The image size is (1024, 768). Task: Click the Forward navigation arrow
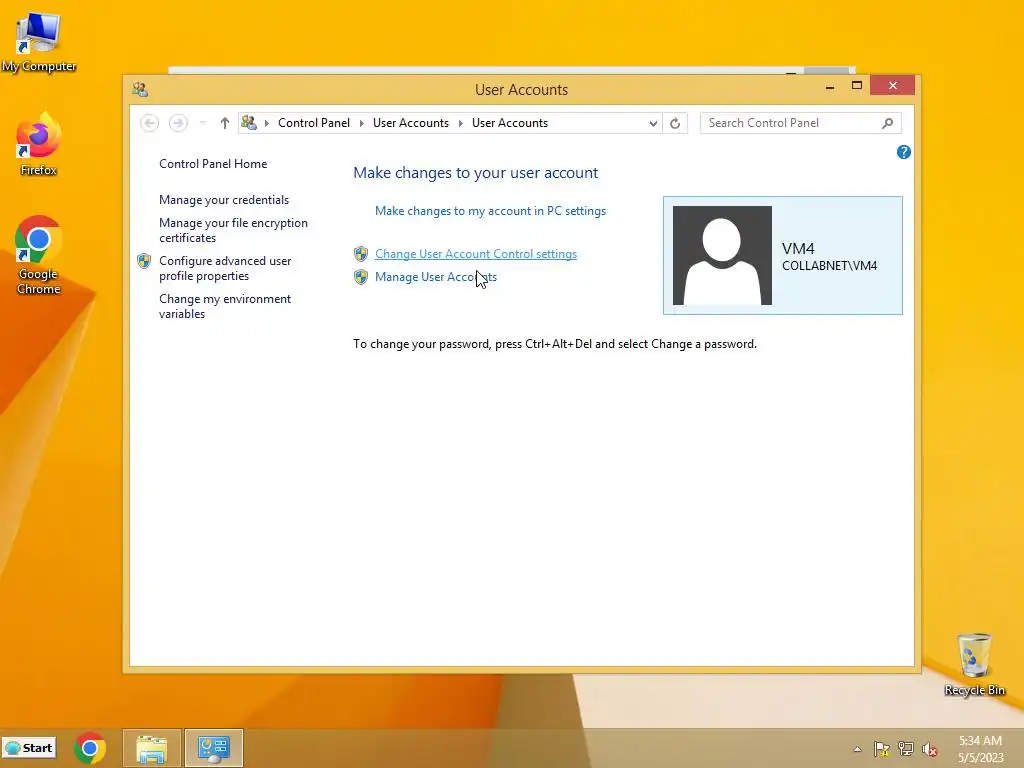coord(178,123)
